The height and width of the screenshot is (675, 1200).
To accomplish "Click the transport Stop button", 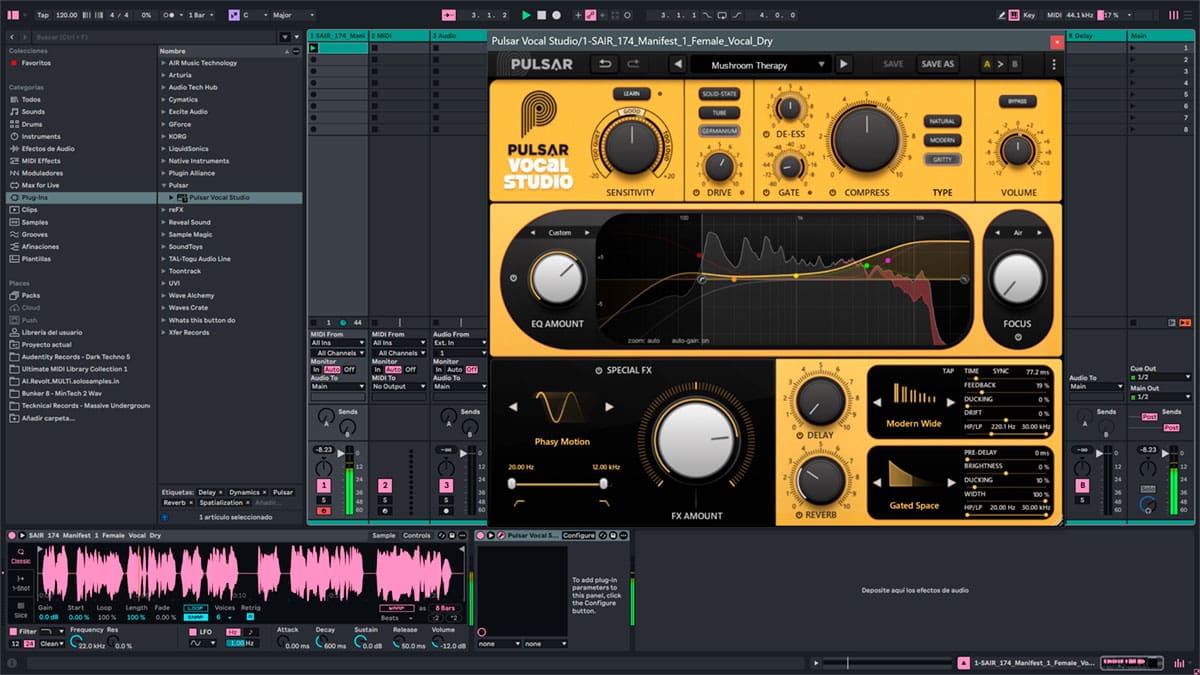I will 541,15.
